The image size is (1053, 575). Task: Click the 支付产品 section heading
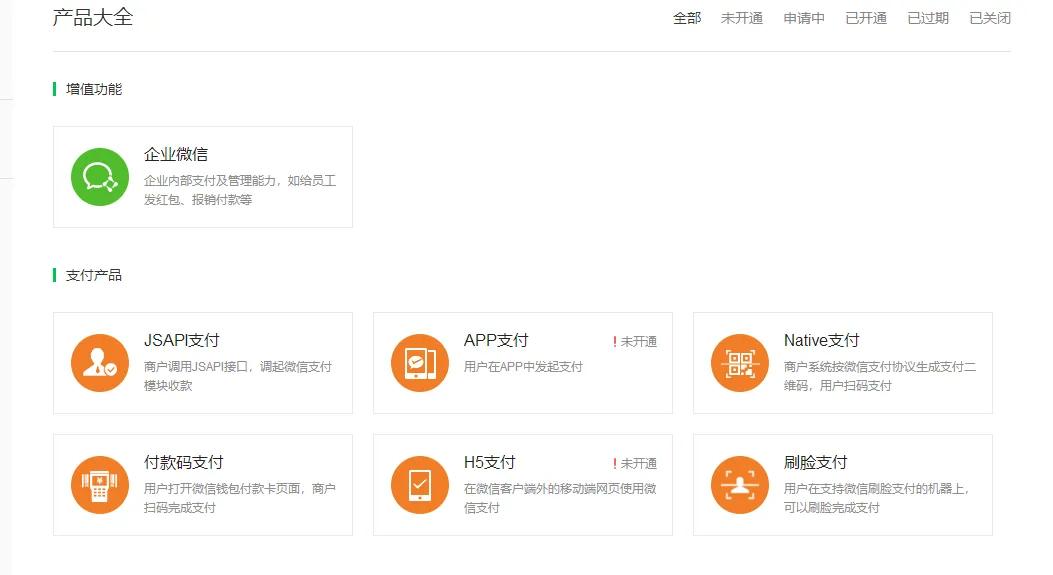[x=94, y=275]
